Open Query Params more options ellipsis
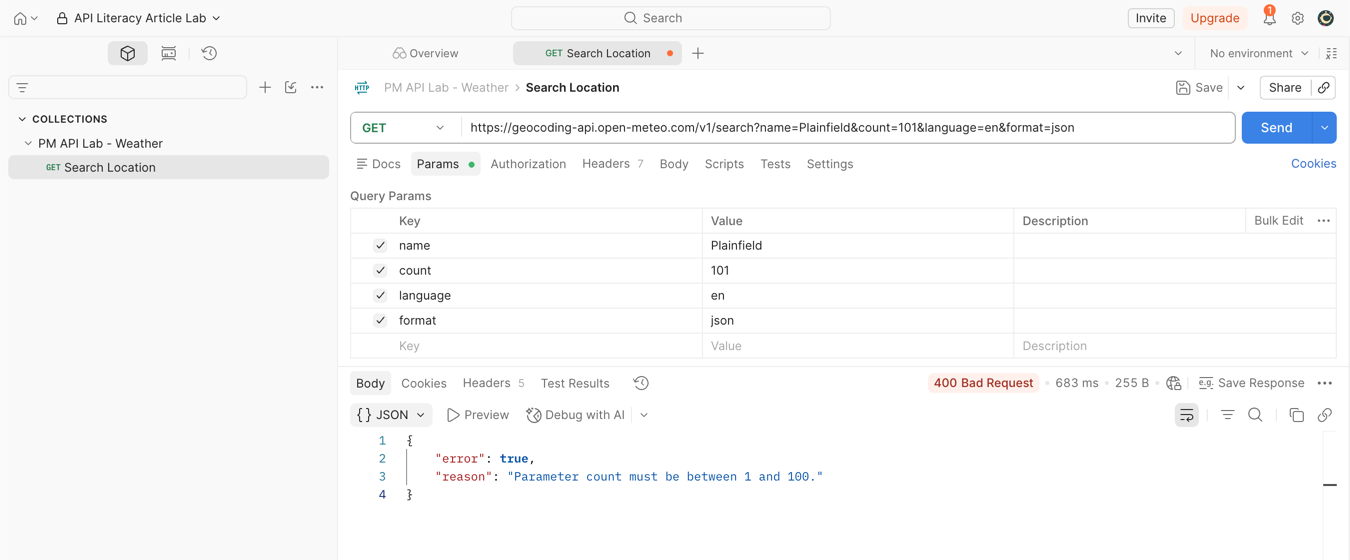 tap(1324, 221)
